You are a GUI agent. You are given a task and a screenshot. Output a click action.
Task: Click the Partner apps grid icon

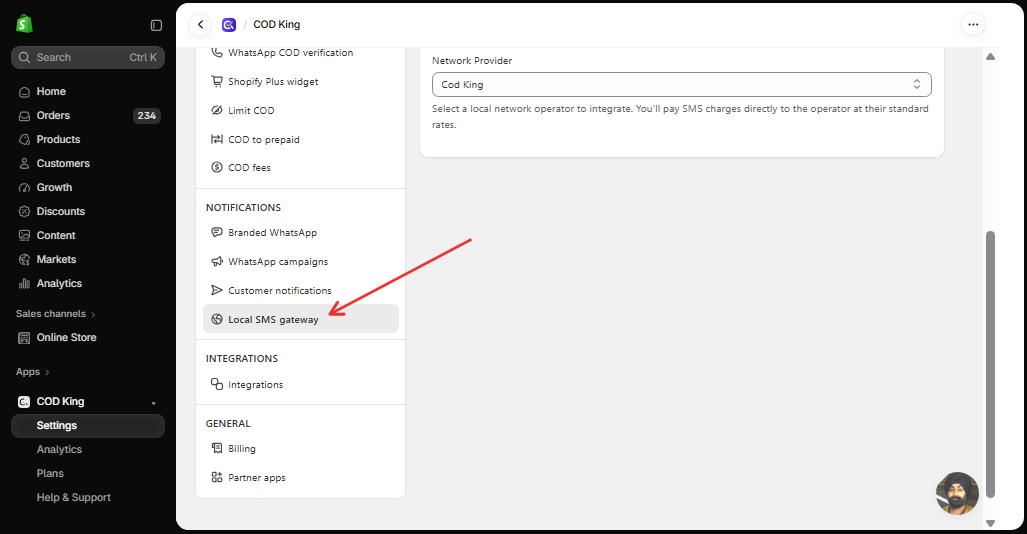(x=217, y=477)
